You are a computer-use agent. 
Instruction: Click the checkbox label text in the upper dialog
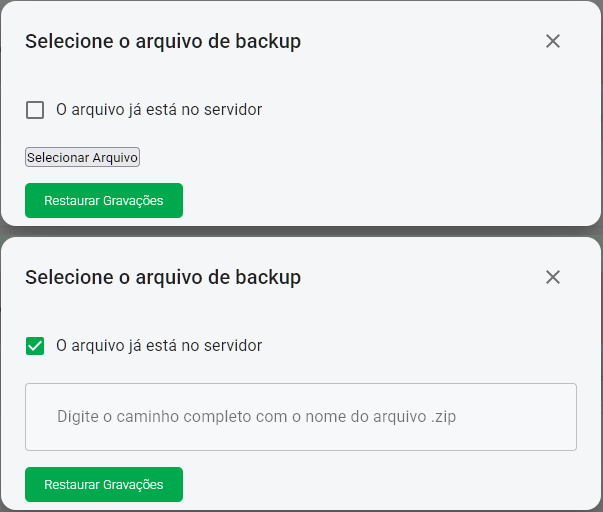click(159, 110)
